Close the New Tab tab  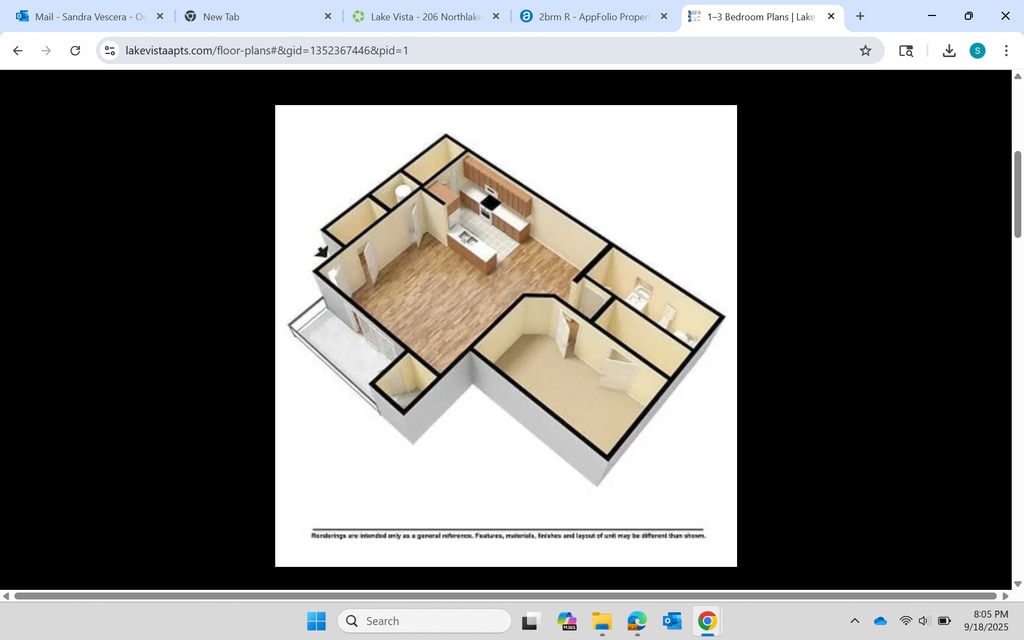point(328,17)
